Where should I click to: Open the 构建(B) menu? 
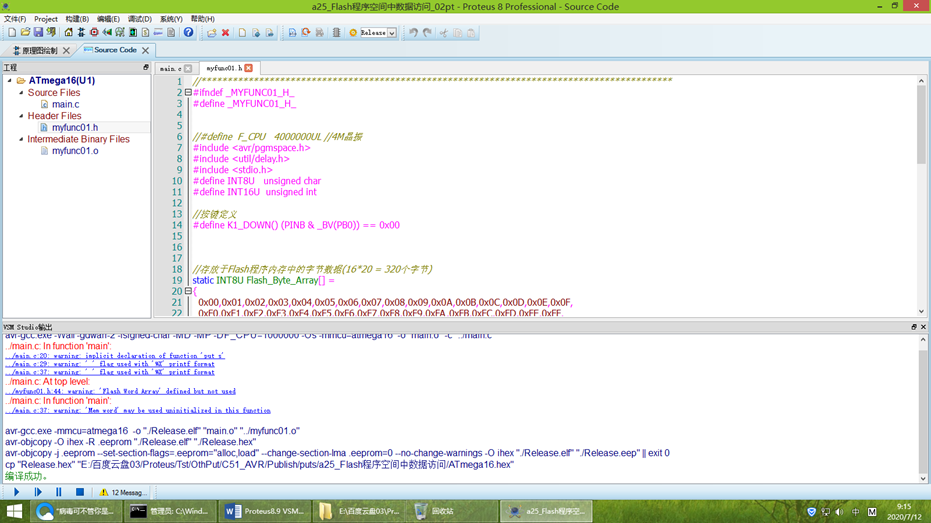(x=77, y=19)
